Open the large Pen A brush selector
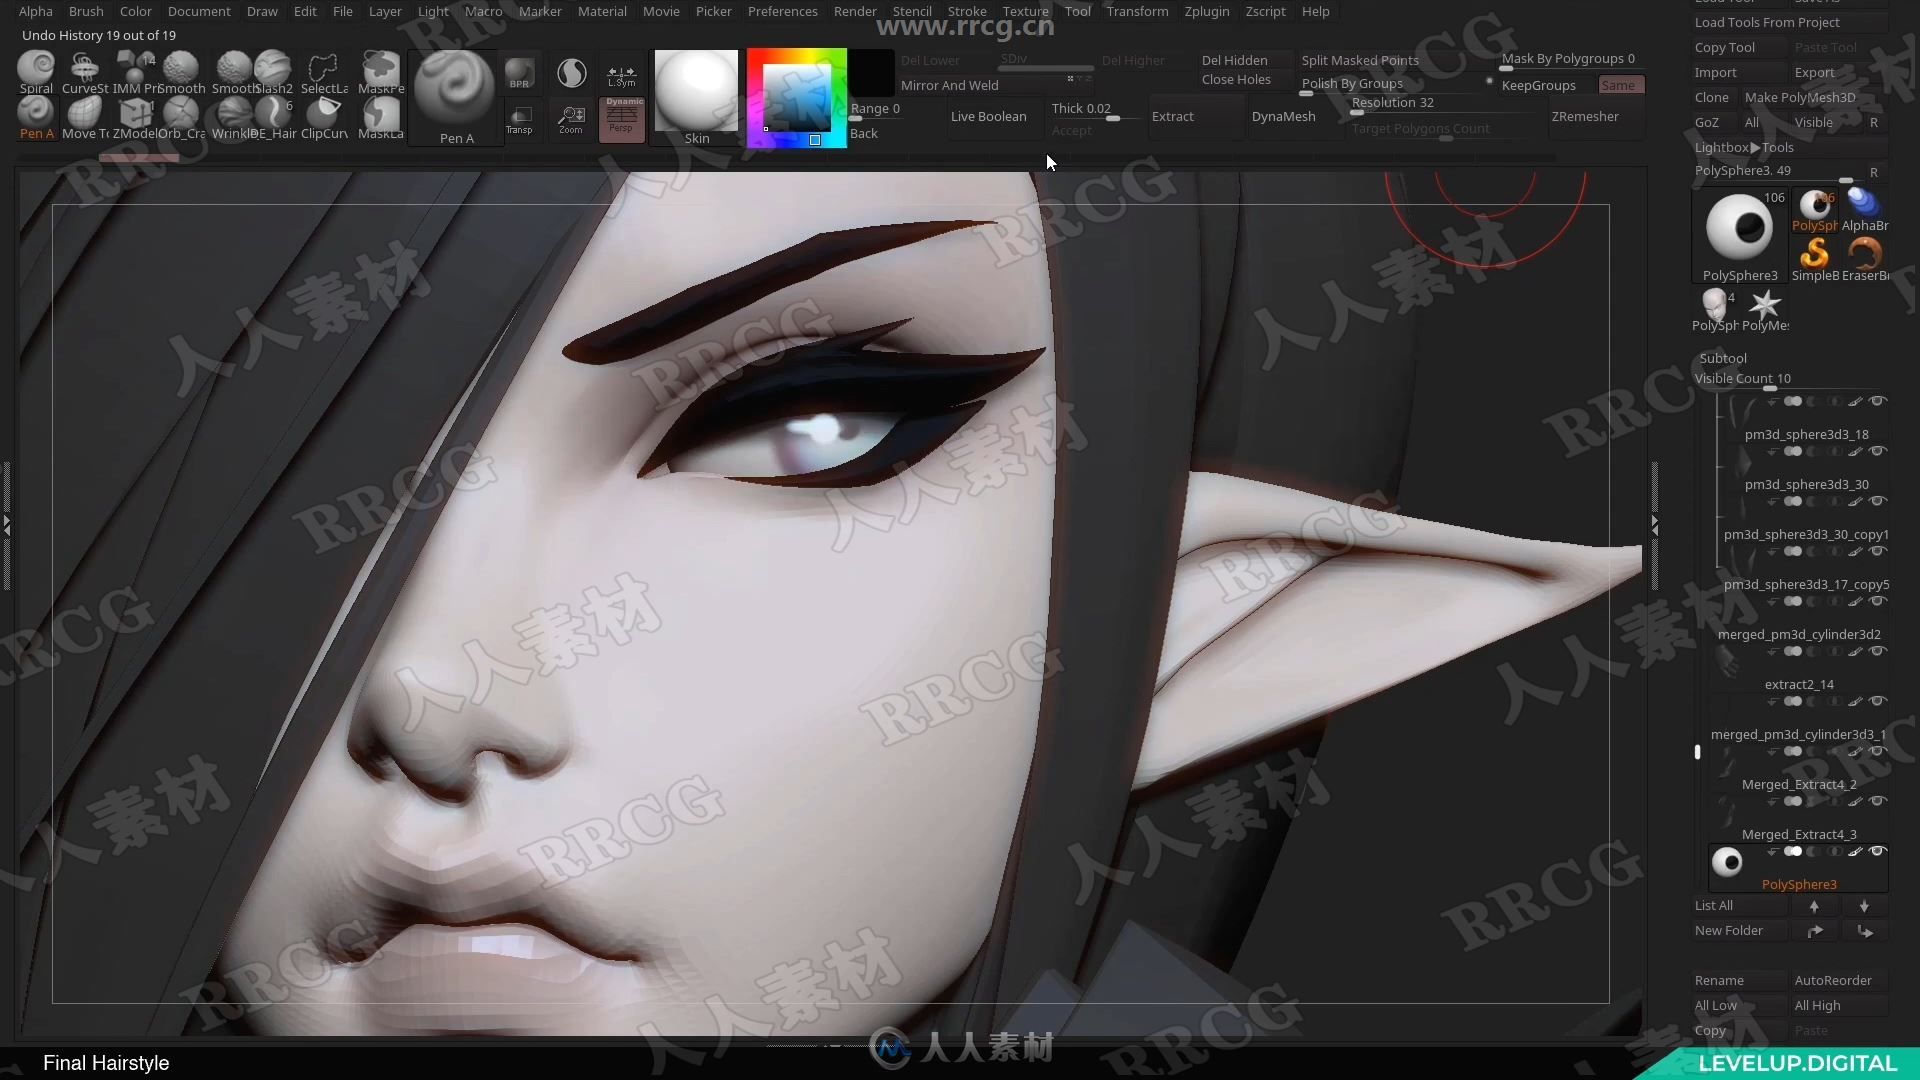Viewport: 1920px width, 1080px height. tap(456, 97)
